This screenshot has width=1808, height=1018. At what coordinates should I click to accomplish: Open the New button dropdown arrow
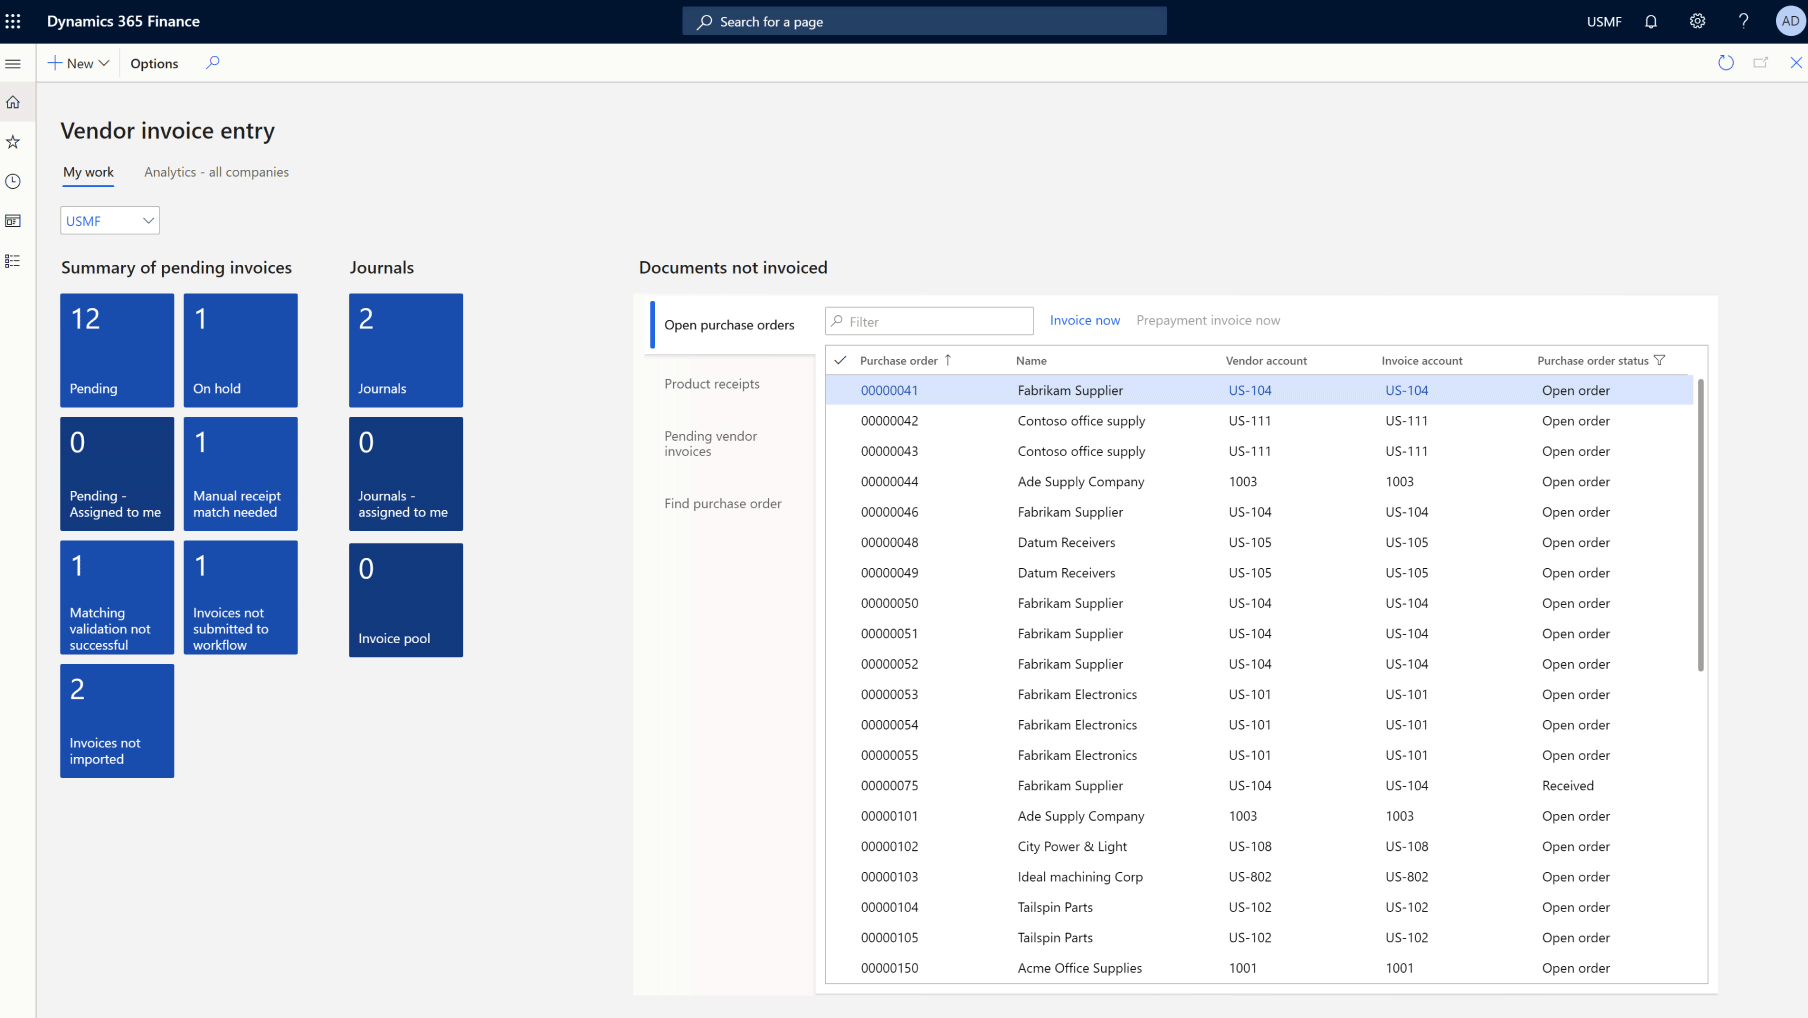point(105,62)
